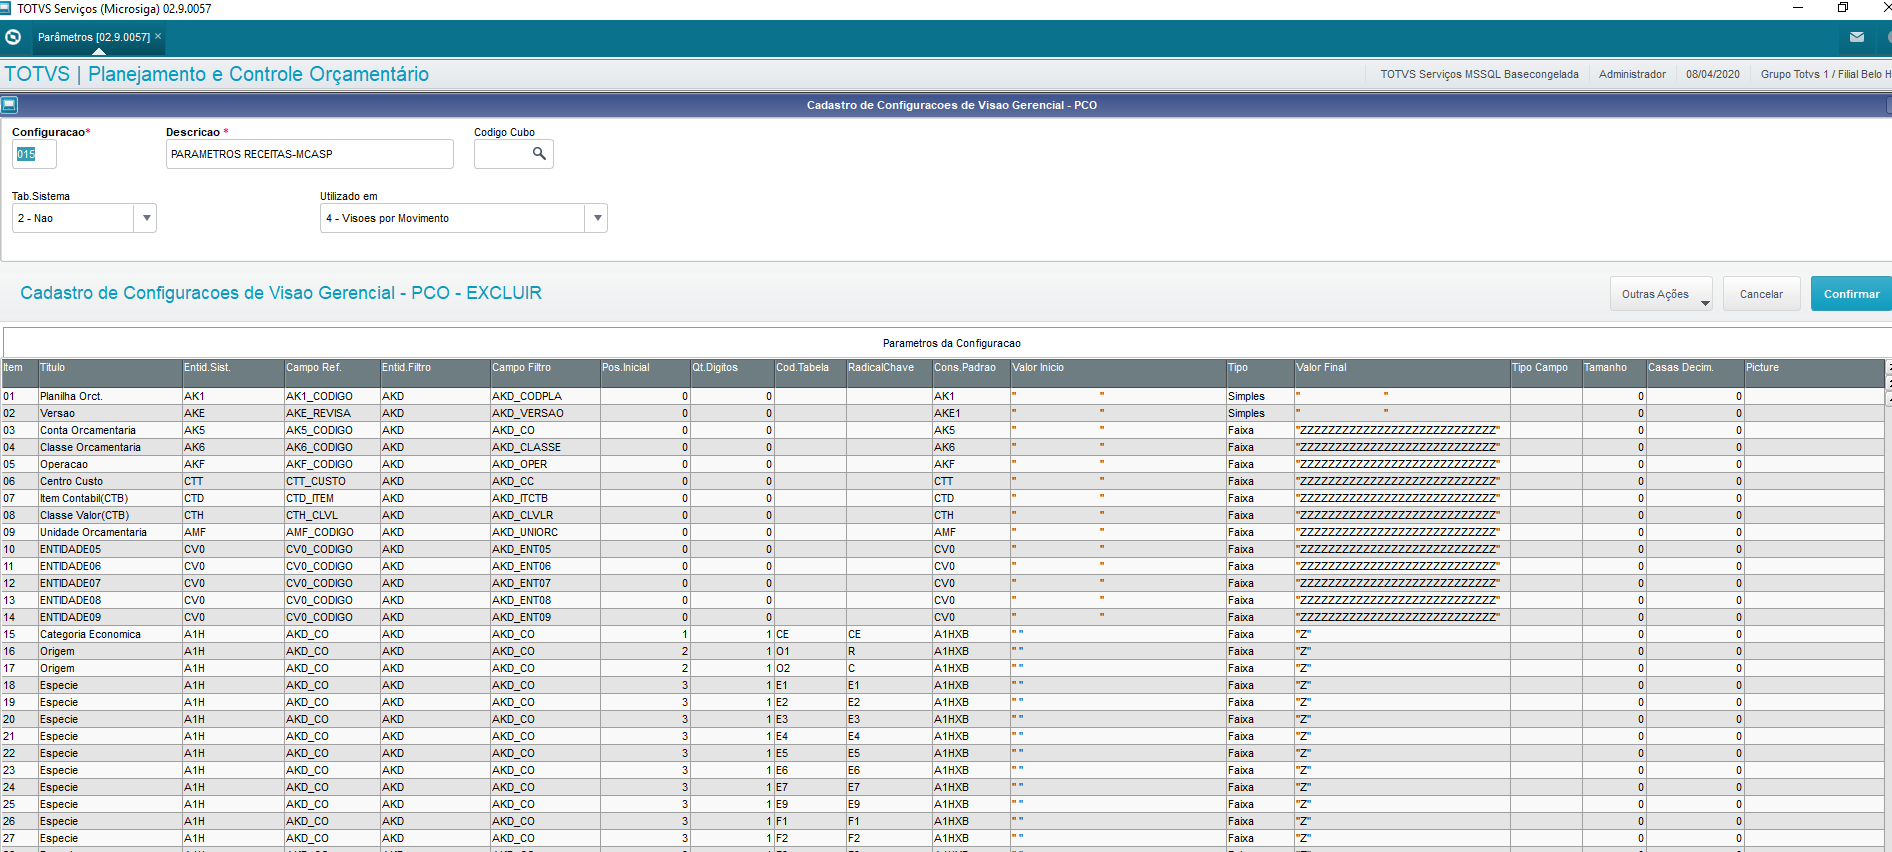The height and width of the screenshot is (852, 1892).
Task: Select the 'Categoria Economica' cell
Action: (110, 634)
